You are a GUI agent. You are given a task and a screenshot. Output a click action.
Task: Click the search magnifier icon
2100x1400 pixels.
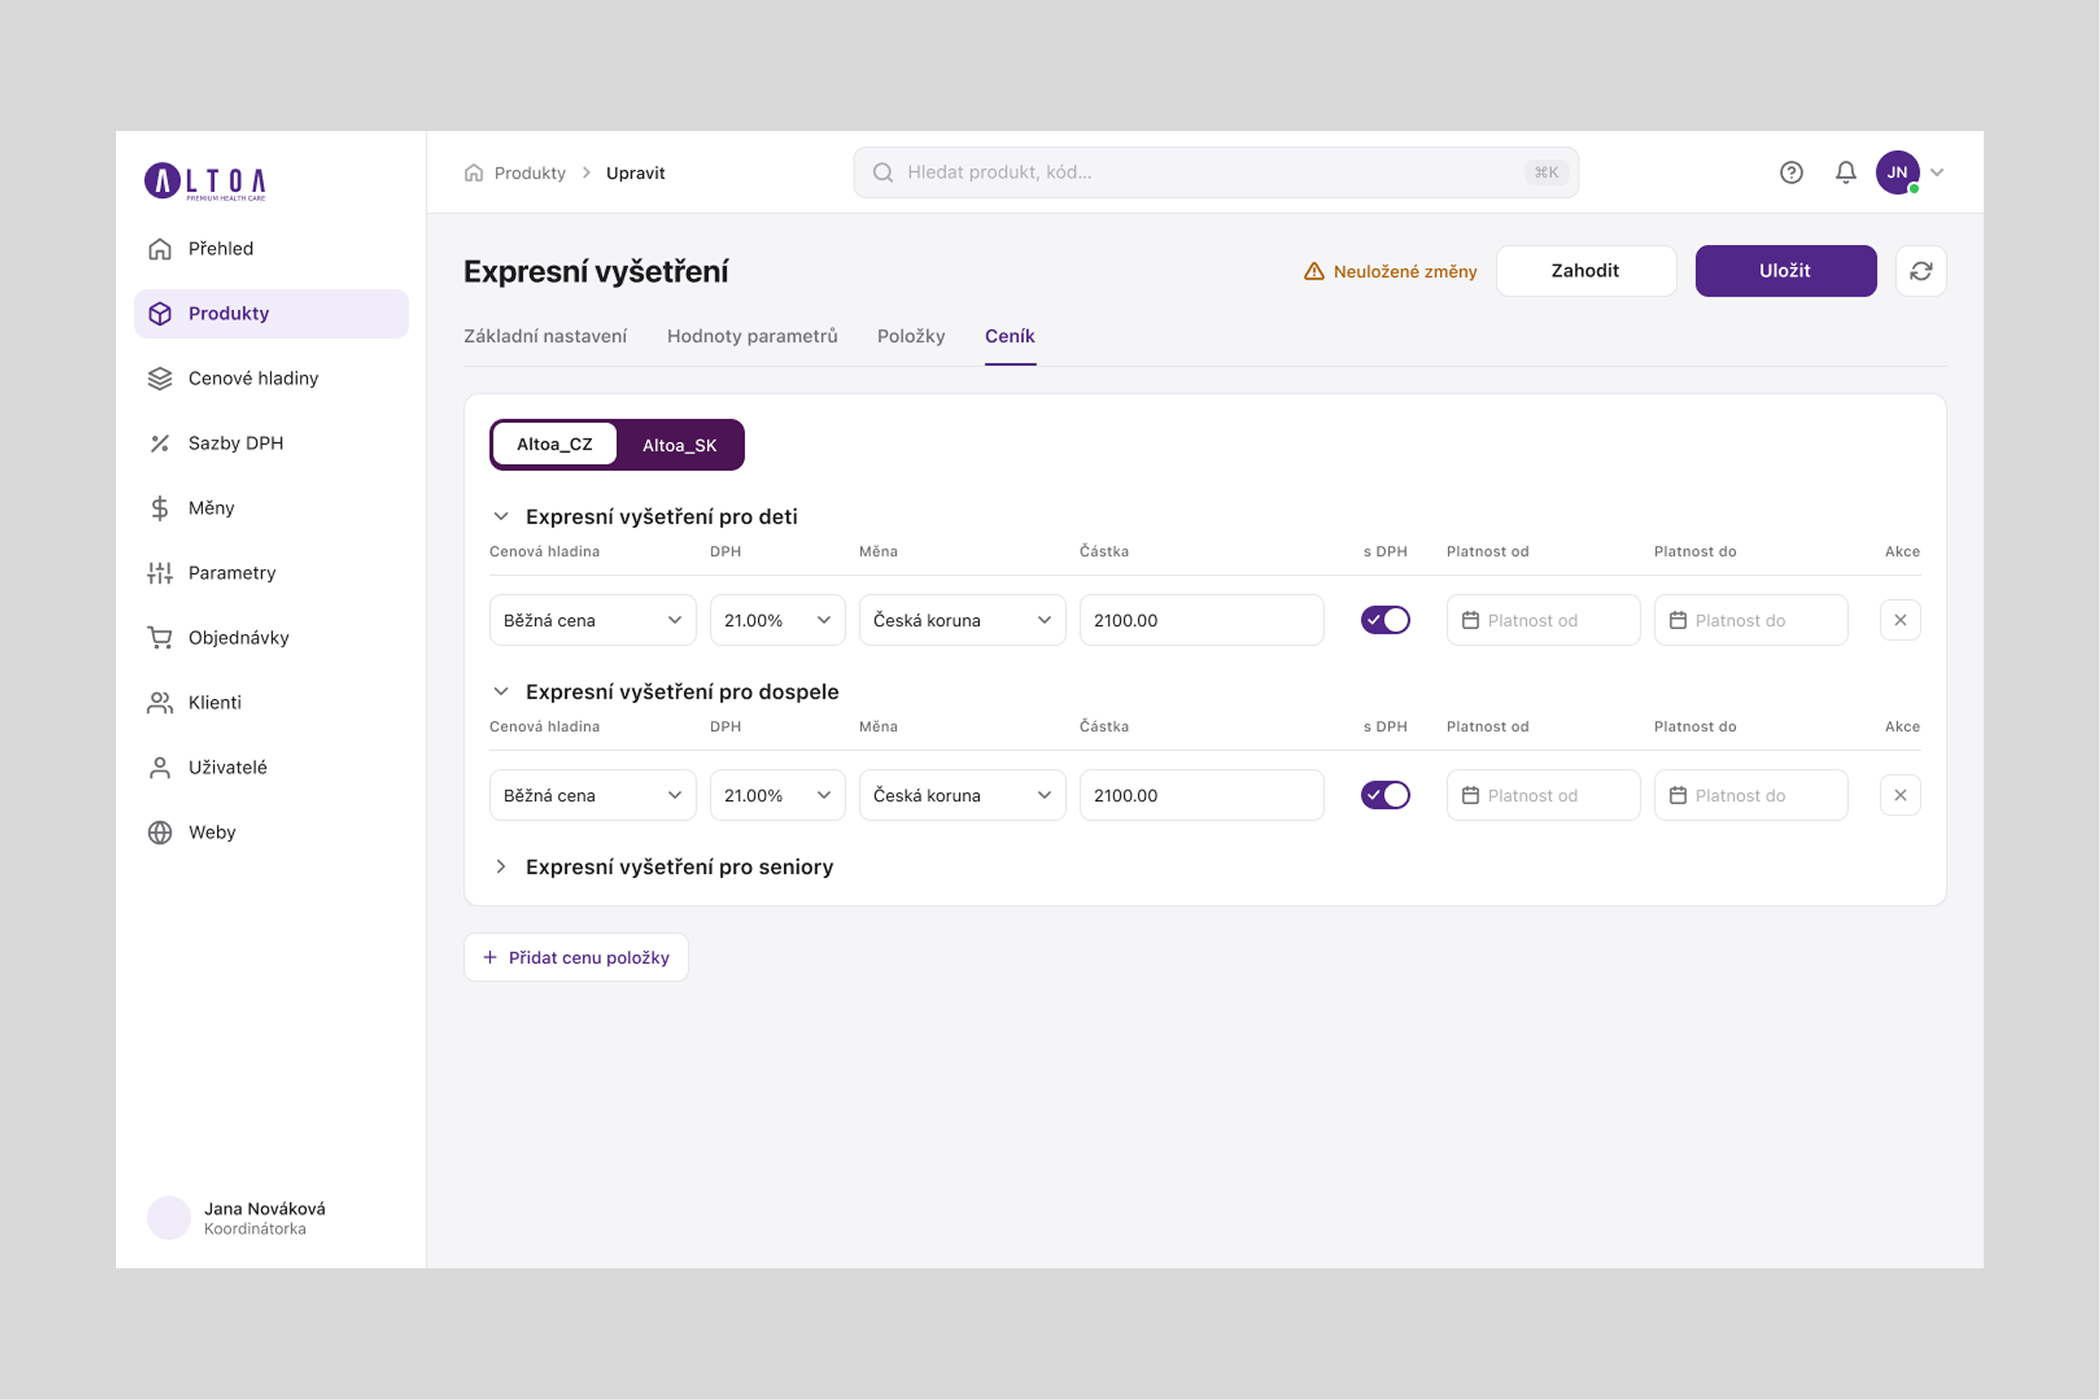pos(883,173)
